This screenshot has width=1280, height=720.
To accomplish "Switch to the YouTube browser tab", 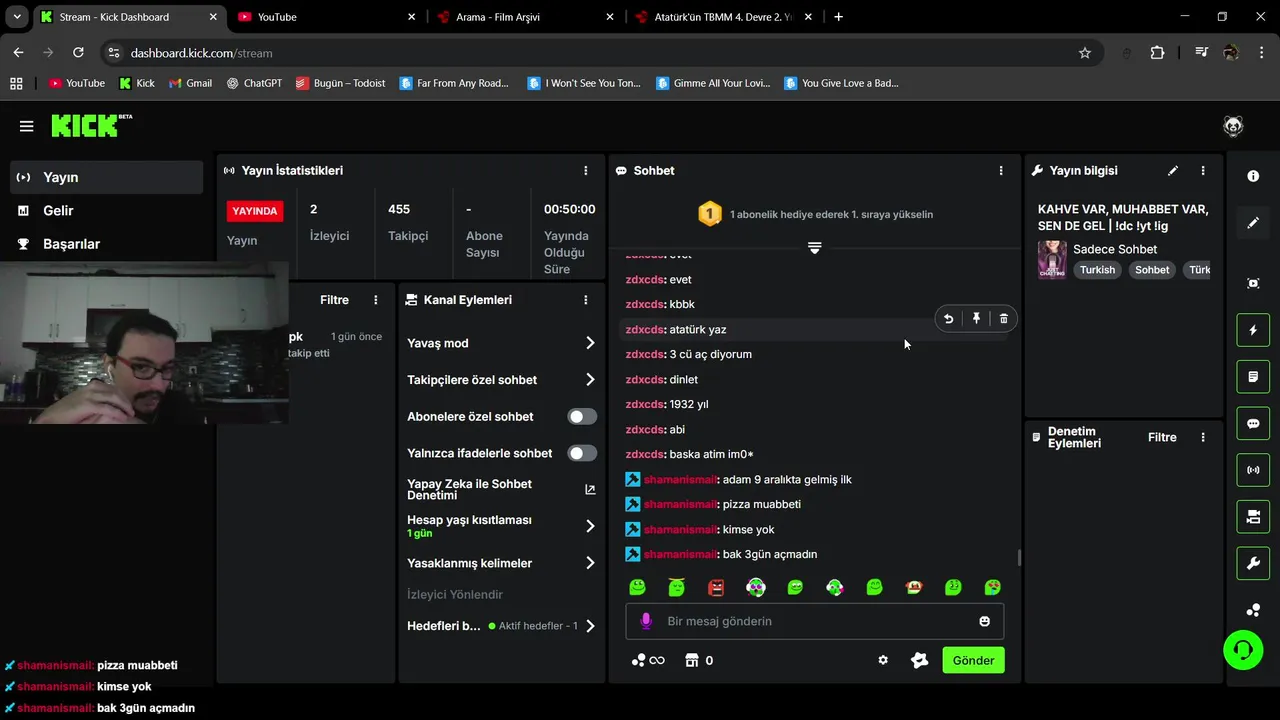I will [x=327, y=17].
